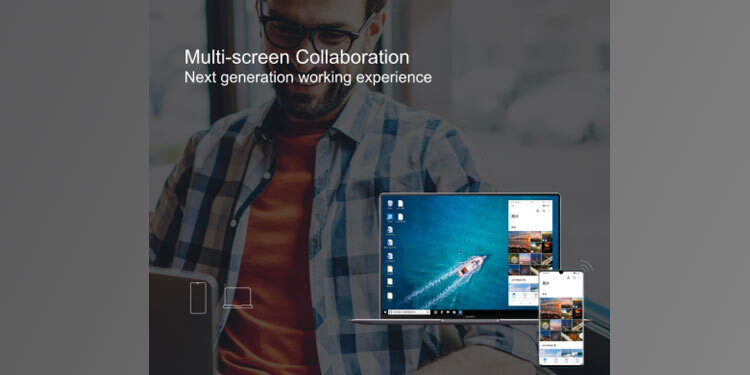Click Next generation working experience subtitle
The image size is (750, 375).
coord(308,77)
